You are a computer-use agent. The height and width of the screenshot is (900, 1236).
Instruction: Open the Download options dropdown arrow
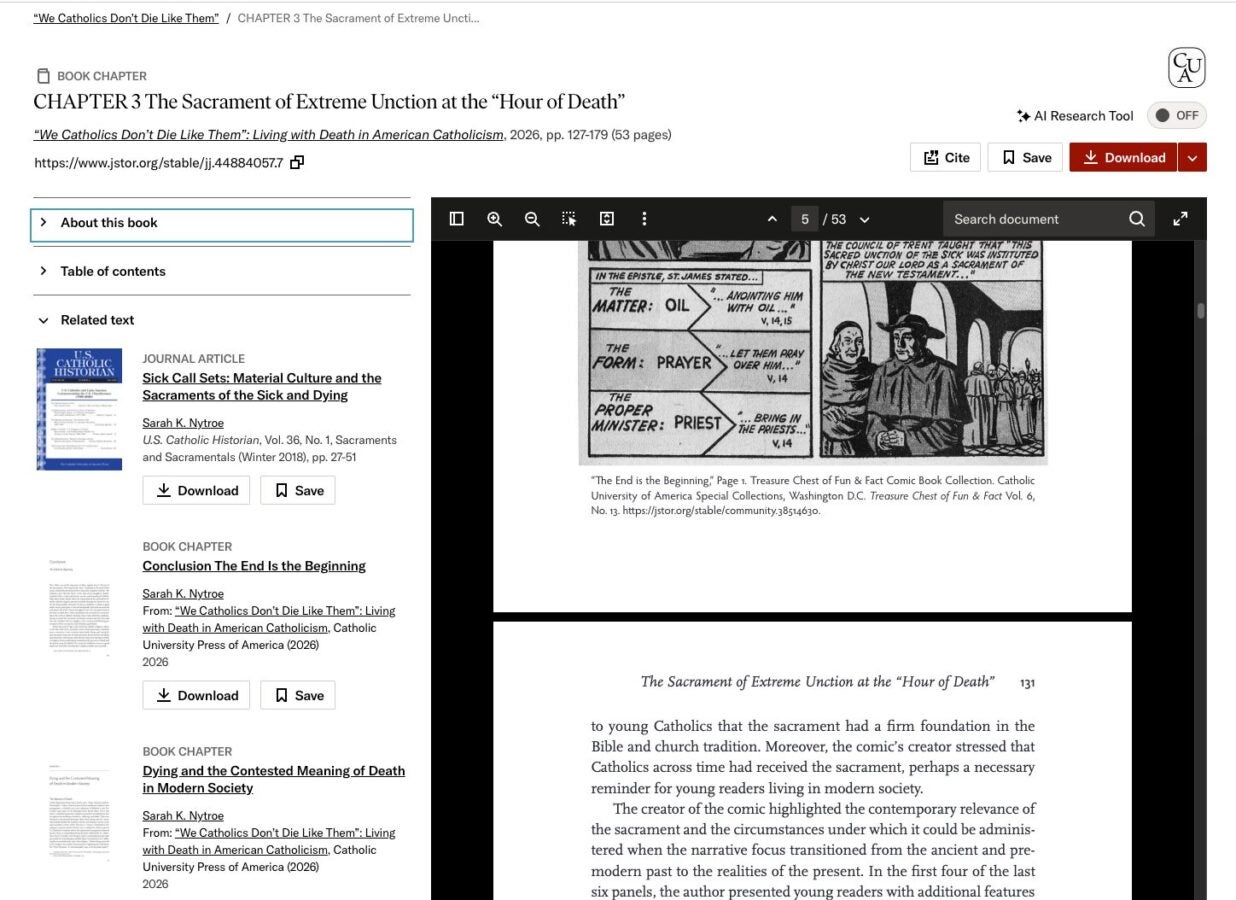(1192, 157)
